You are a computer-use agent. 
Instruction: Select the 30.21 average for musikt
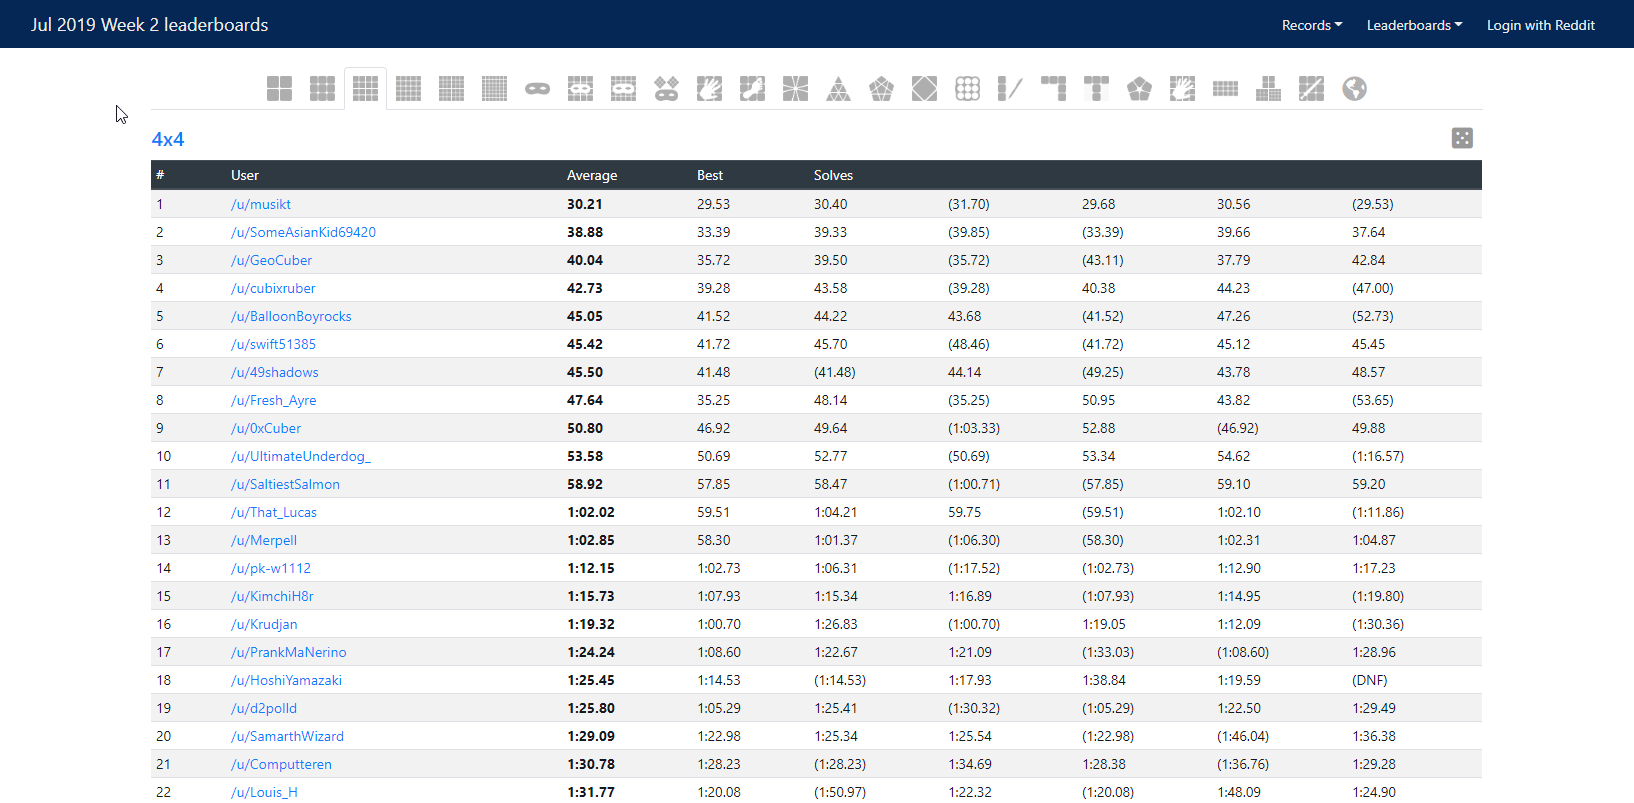click(585, 204)
